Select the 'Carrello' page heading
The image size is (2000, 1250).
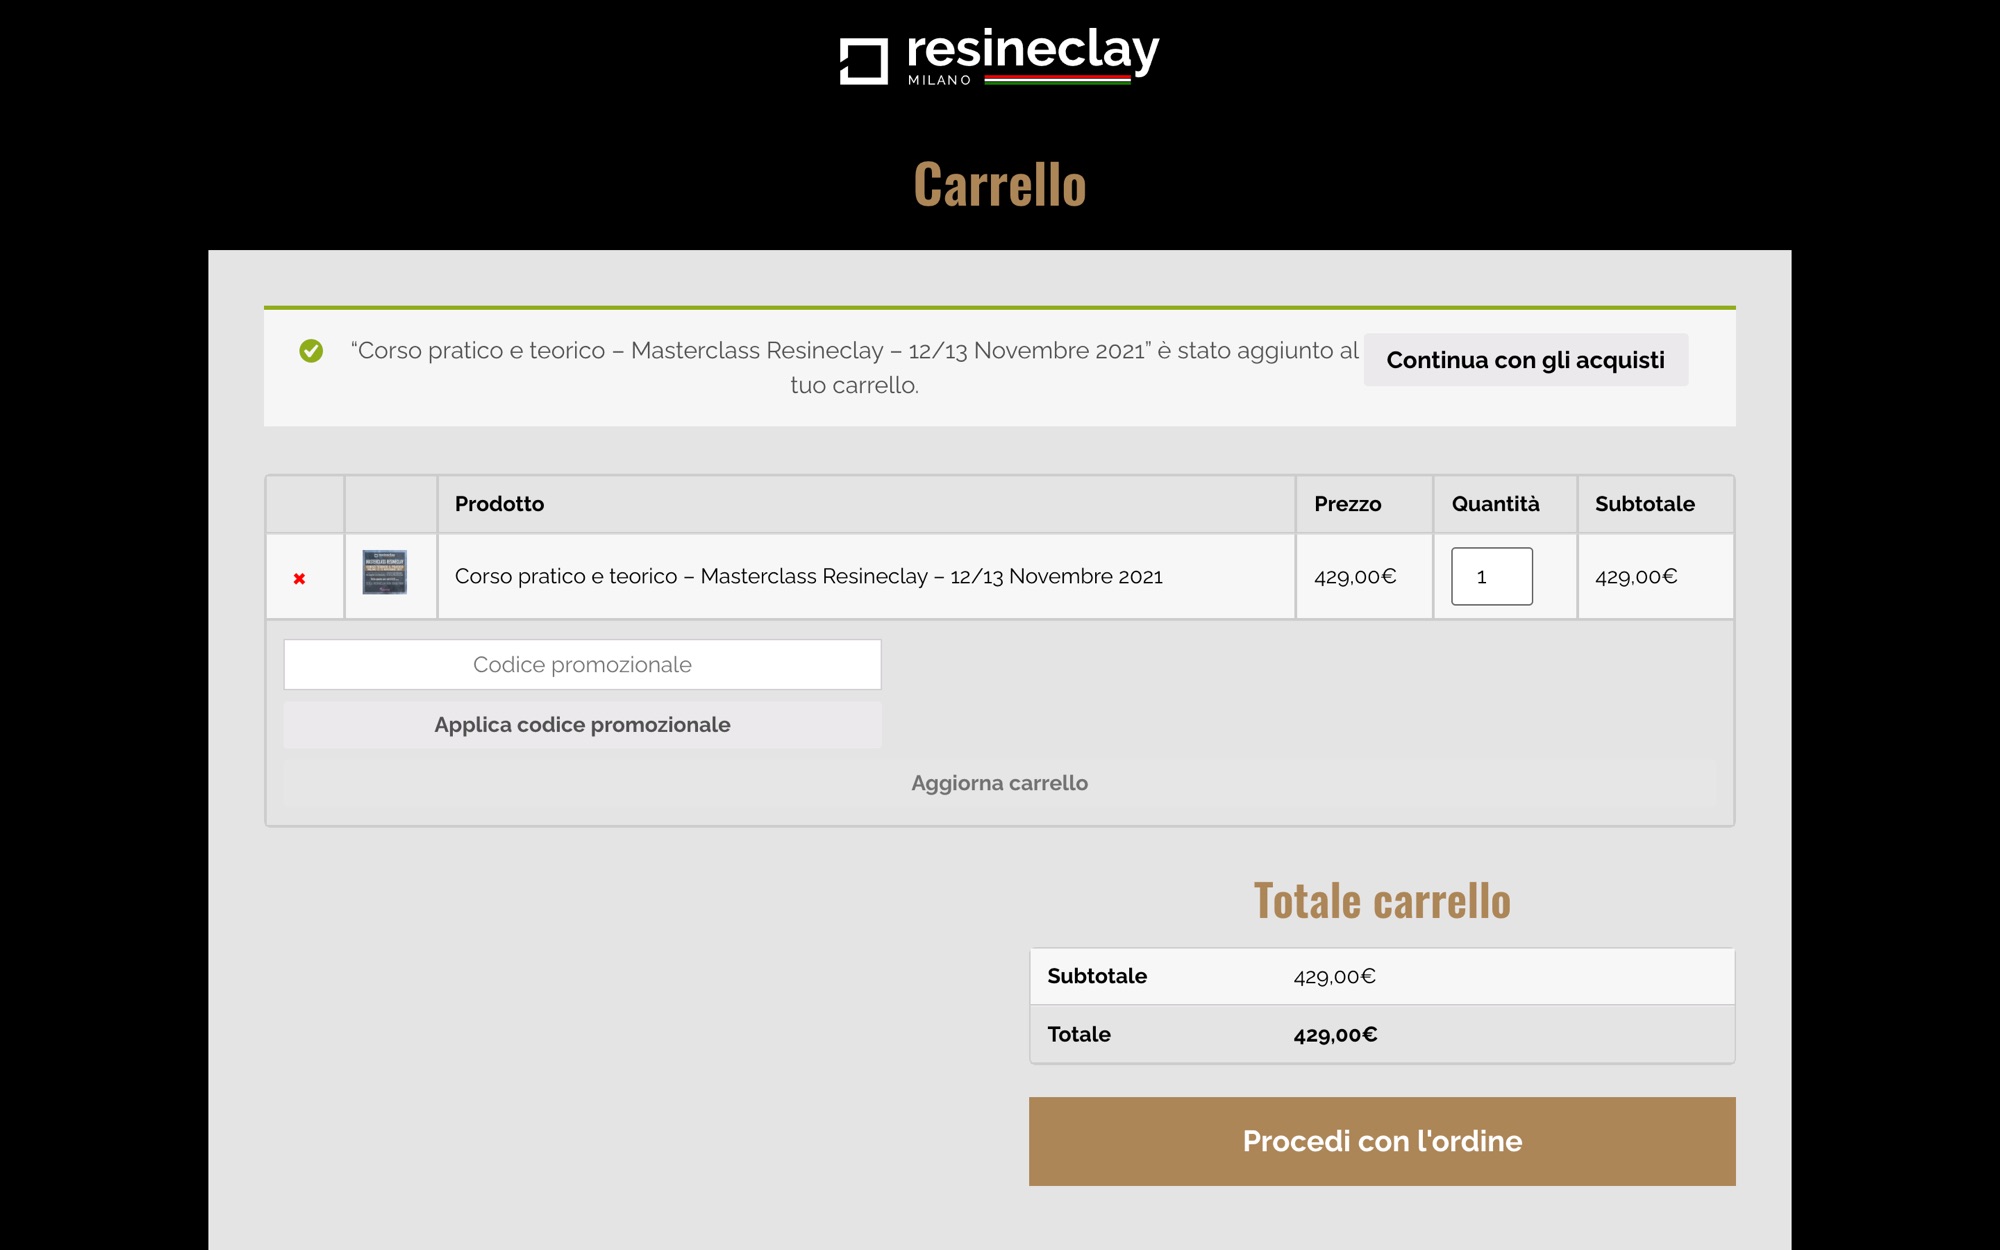[x=999, y=185]
